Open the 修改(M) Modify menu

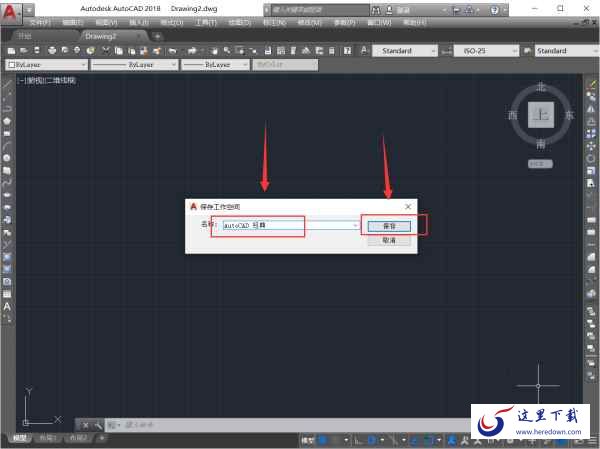pyautogui.click(x=310, y=22)
